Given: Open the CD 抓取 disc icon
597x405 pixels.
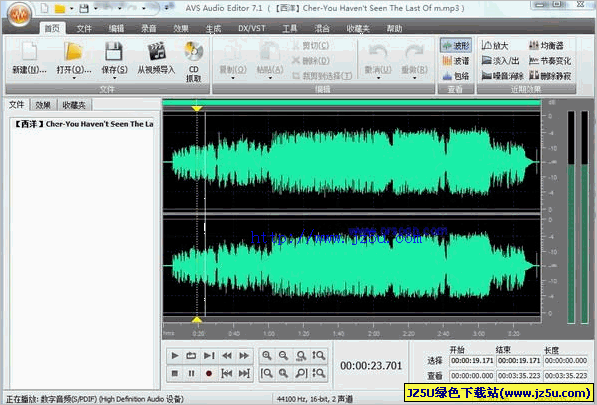Looking at the screenshot, I should (x=193, y=51).
